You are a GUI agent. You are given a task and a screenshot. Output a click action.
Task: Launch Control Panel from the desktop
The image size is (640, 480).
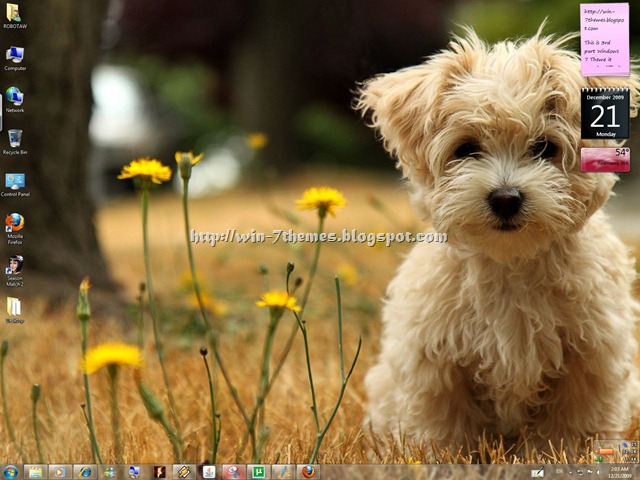15,185
